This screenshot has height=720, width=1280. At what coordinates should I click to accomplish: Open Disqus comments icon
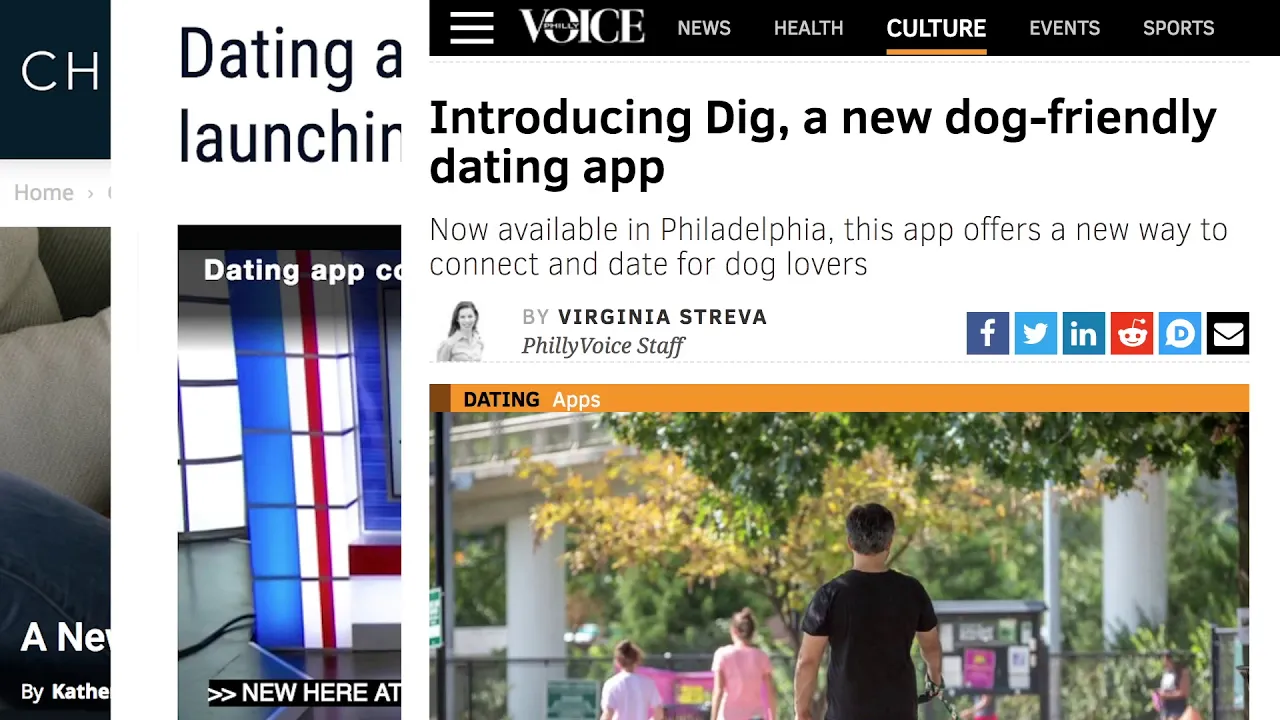pos(1179,333)
